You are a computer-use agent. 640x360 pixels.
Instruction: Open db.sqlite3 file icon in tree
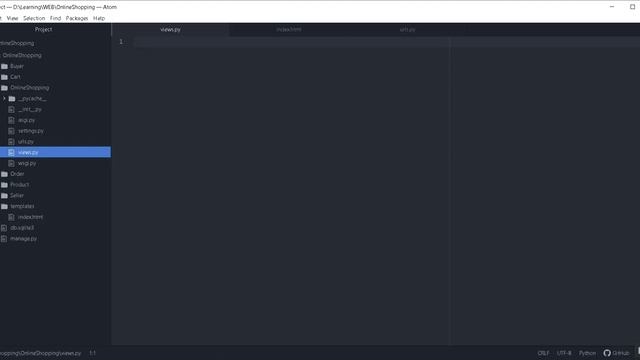(x=4, y=228)
